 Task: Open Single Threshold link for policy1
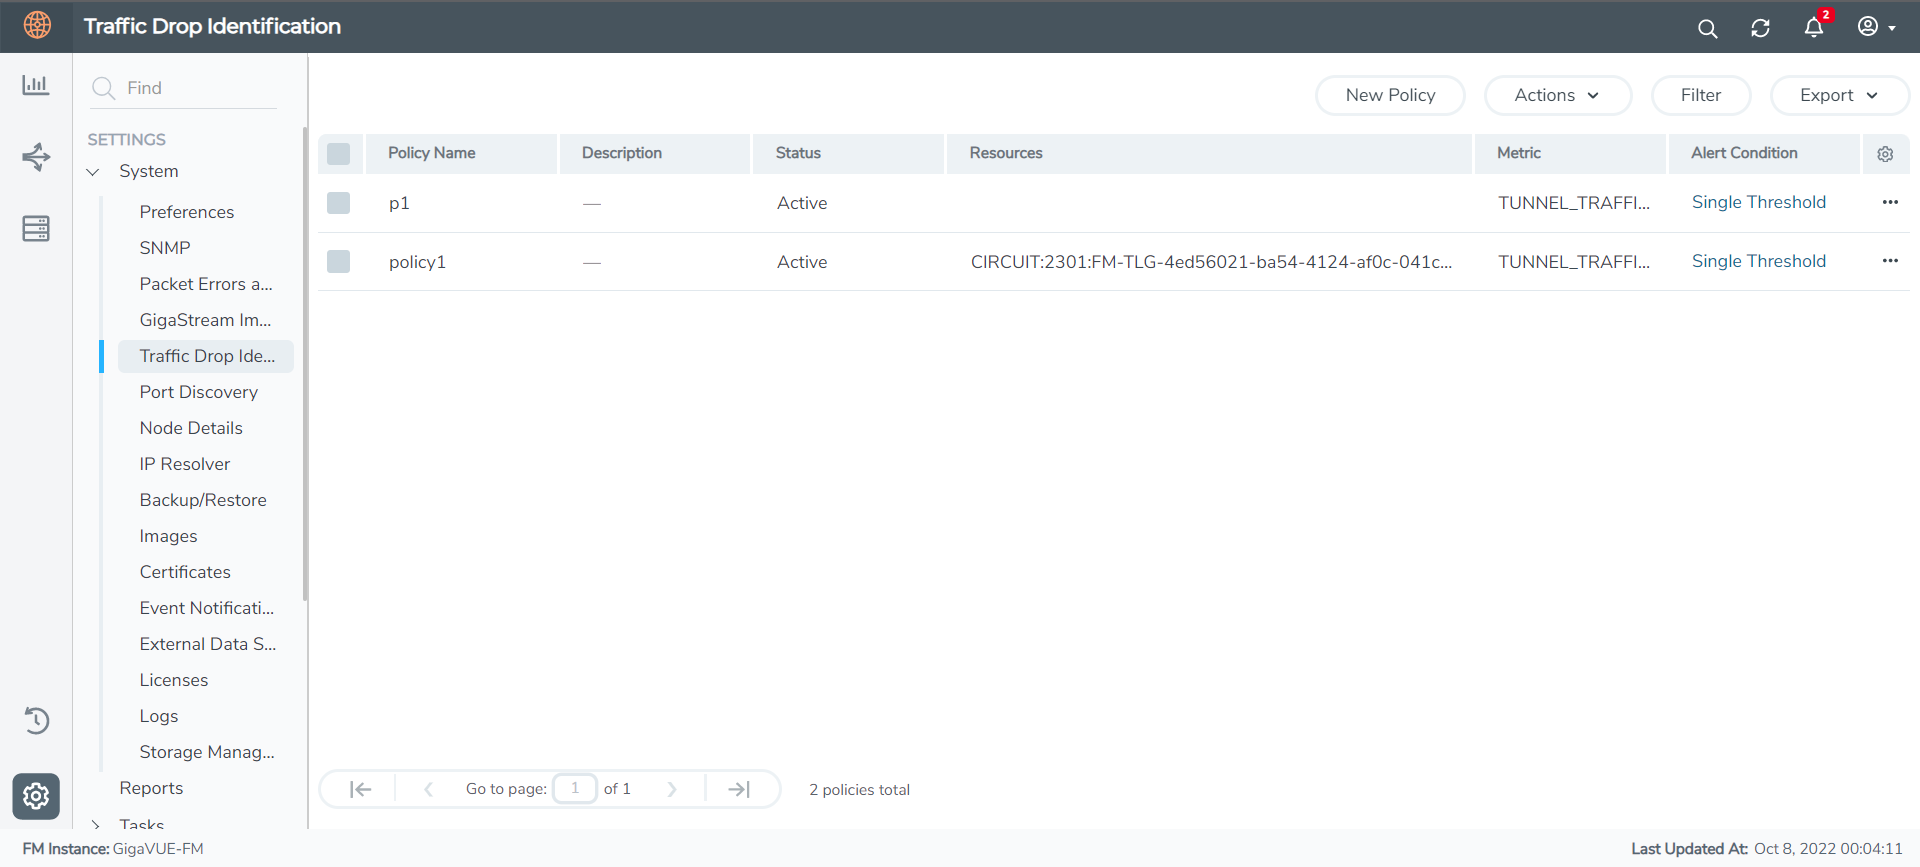(x=1758, y=261)
